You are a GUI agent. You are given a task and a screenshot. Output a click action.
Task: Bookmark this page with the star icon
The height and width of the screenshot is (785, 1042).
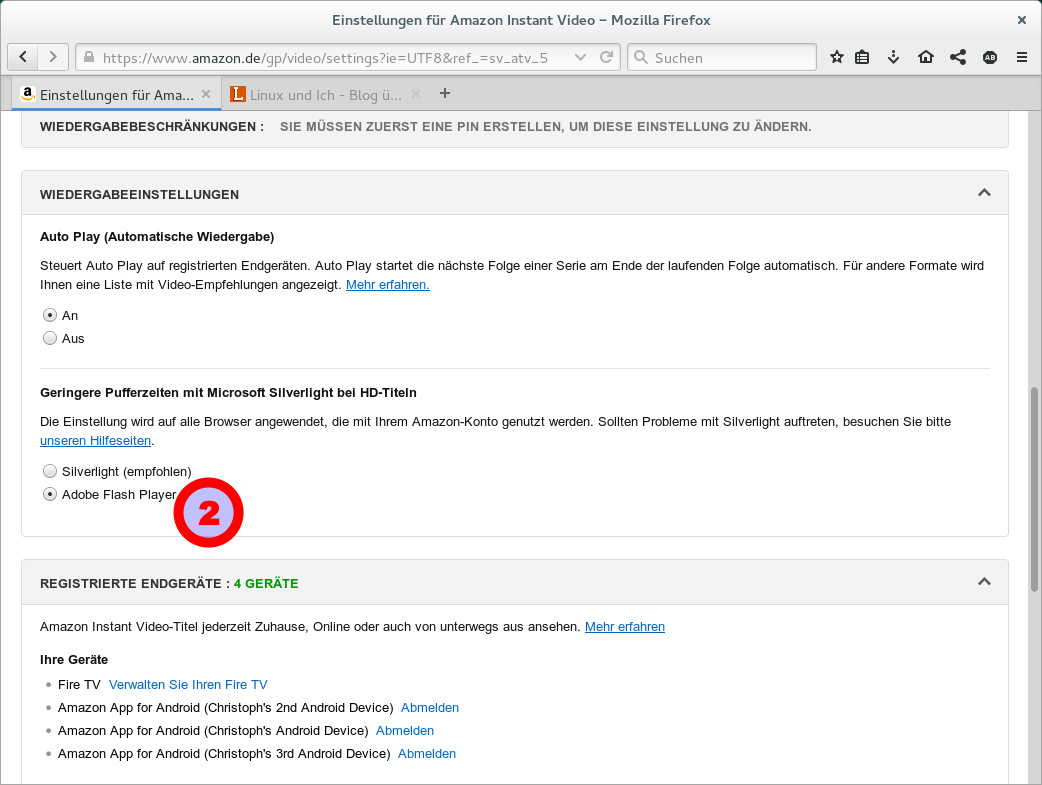coord(837,57)
